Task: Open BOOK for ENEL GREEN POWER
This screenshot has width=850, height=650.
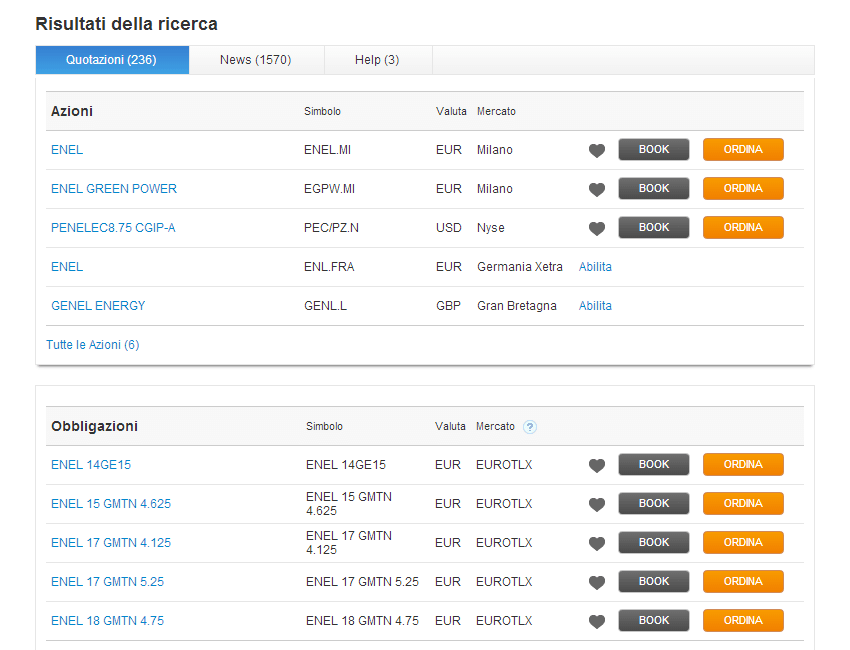Action: coord(654,189)
